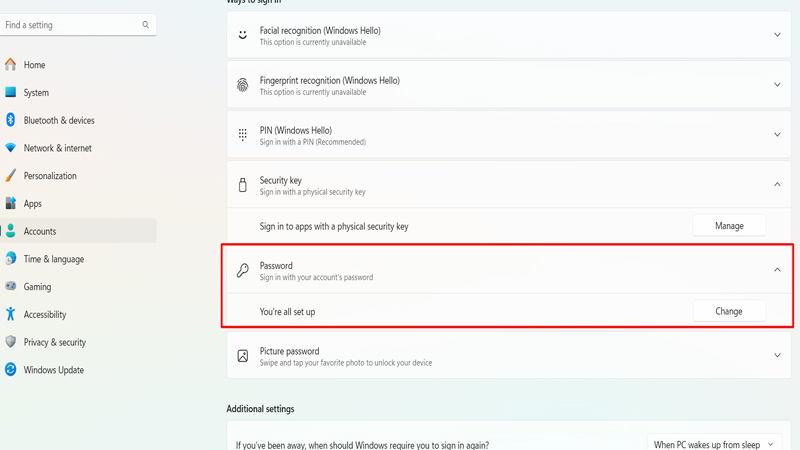Click the Windows Update icon
The width and height of the screenshot is (800, 450).
[x=11, y=370]
